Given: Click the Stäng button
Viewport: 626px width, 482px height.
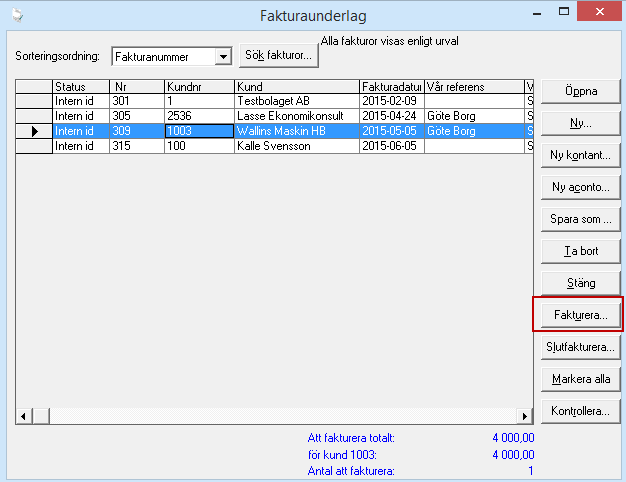Looking at the screenshot, I should [x=580, y=283].
